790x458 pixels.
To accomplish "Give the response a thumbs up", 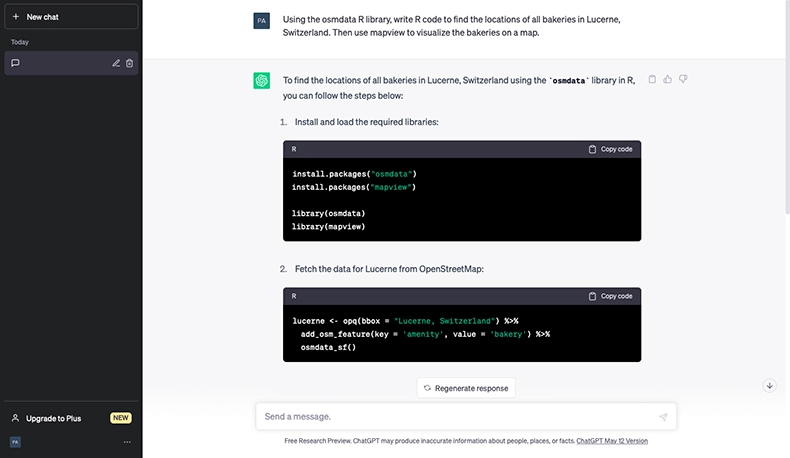I will [668, 79].
